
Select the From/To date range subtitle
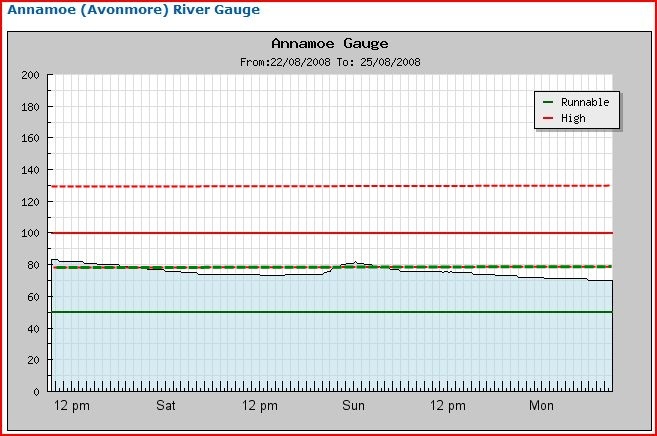(x=330, y=61)
